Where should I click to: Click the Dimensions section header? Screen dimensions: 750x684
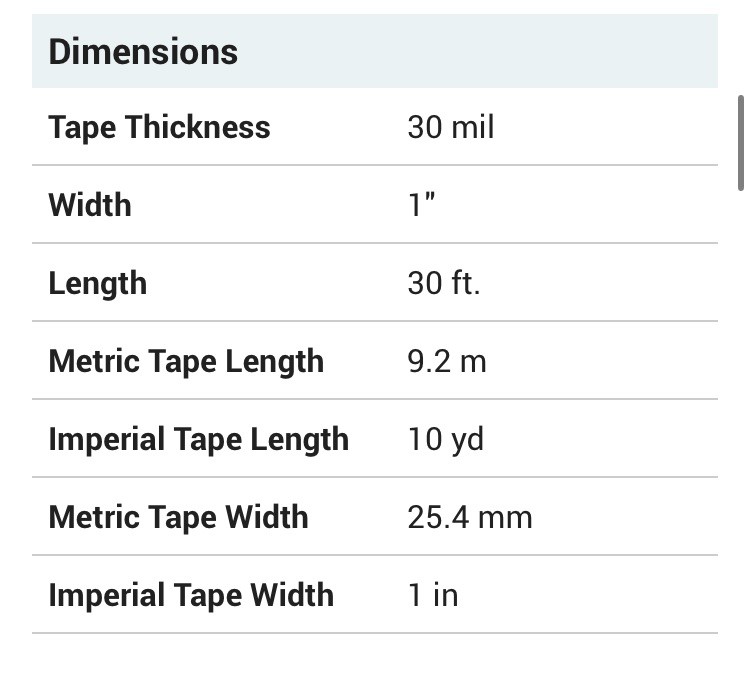[x=143, y=52]
